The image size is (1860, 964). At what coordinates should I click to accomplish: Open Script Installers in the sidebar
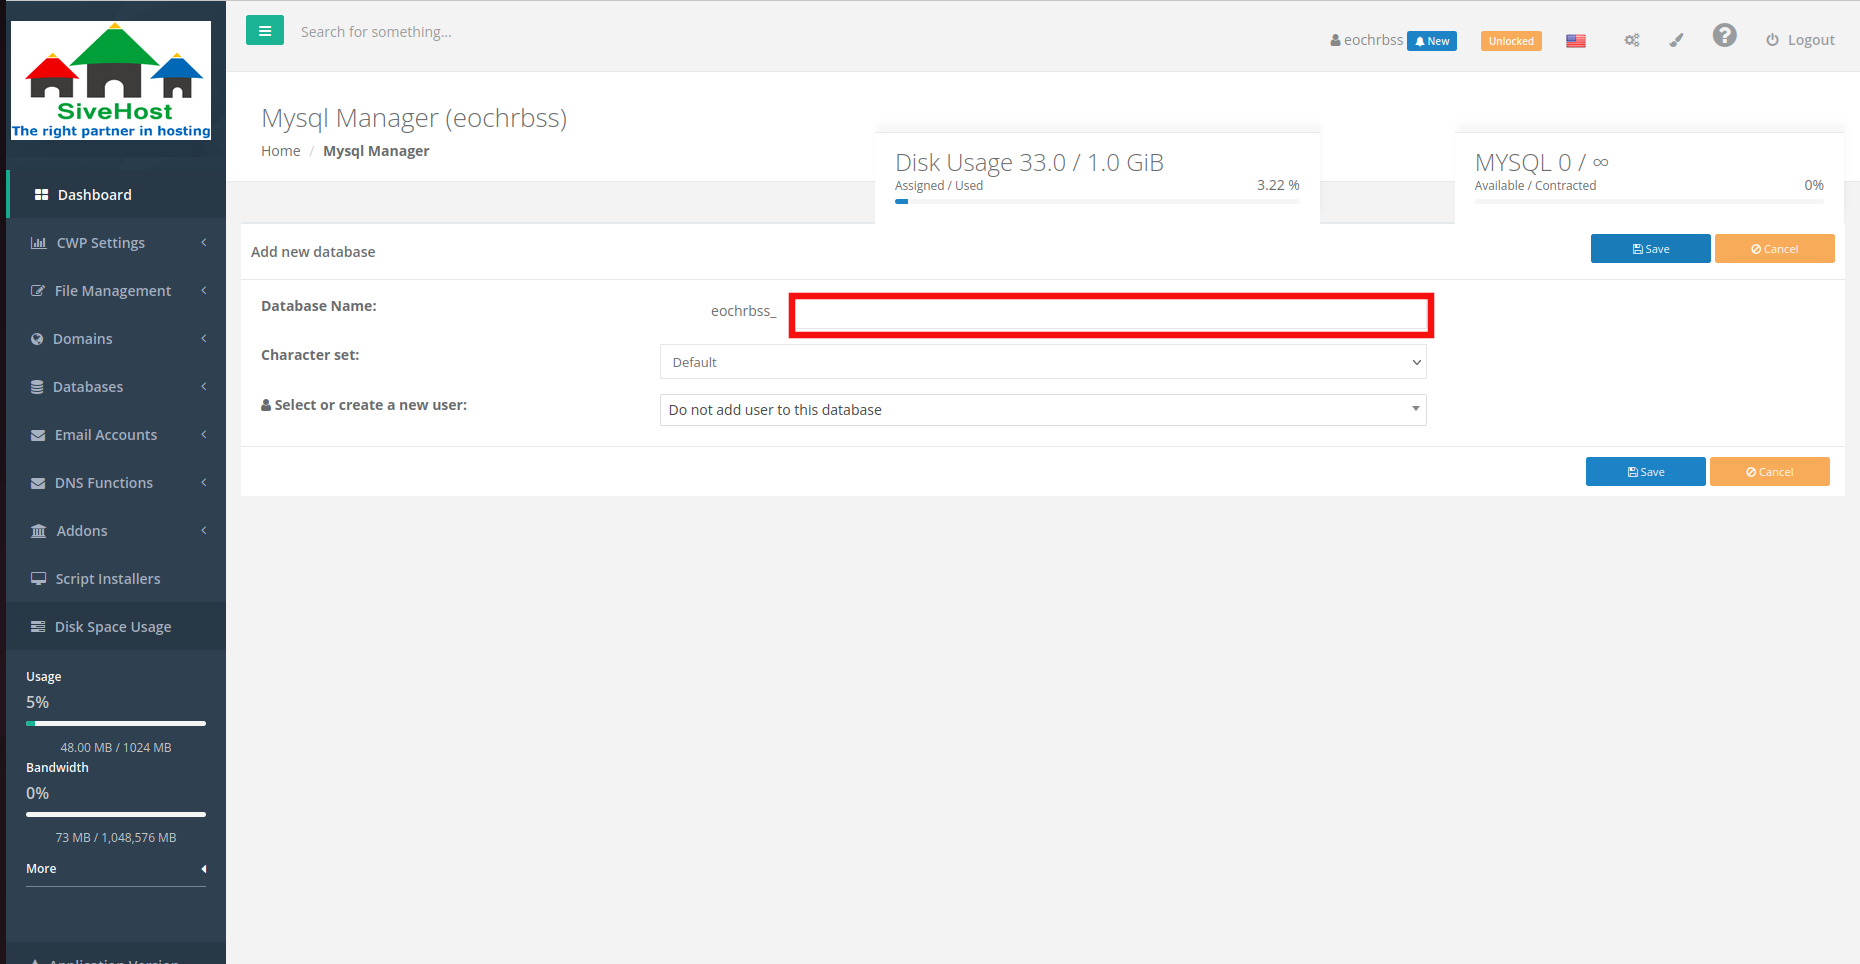tap(116, 578)
